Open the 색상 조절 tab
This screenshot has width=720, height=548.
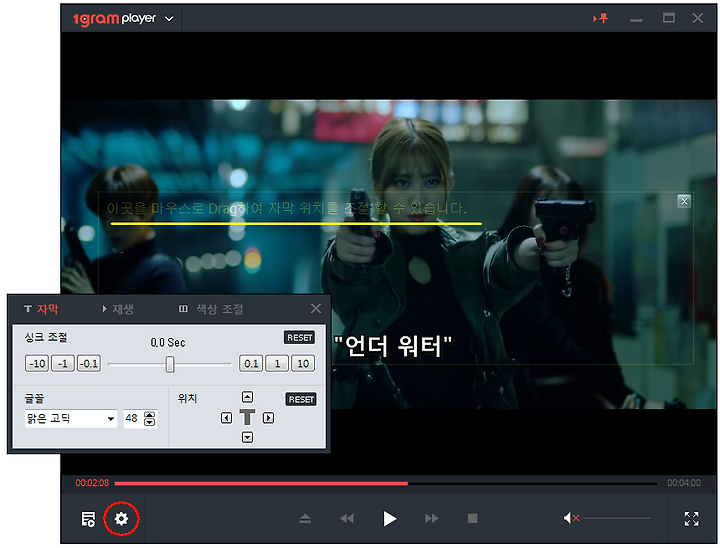click(x=211, y=309)
